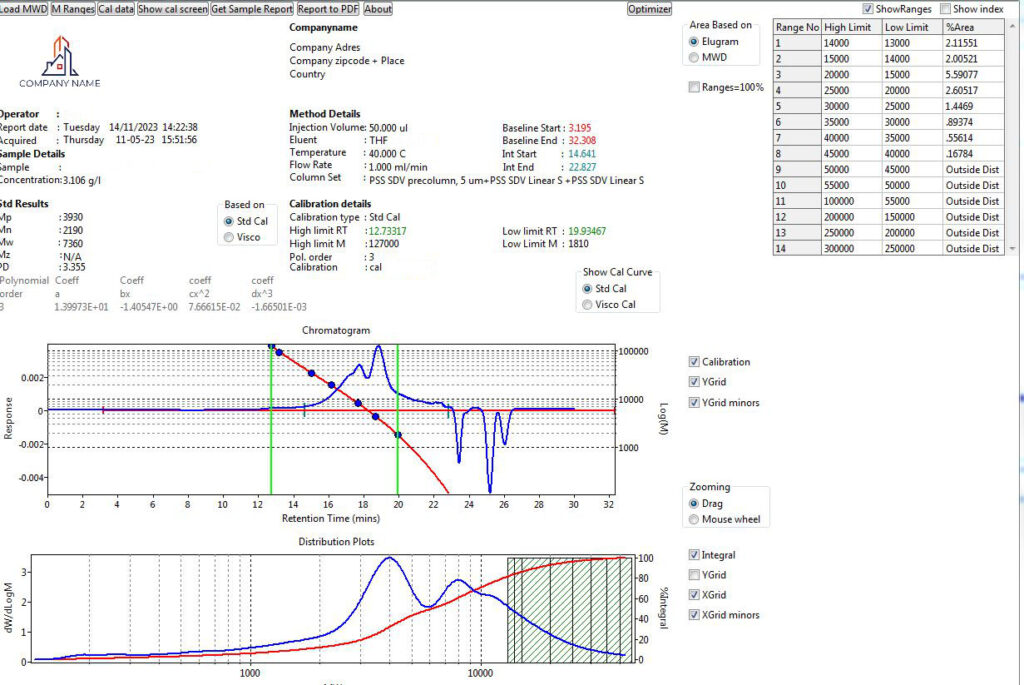Export using Report to PDF
1024x685 pixels.
pos(328,9)
